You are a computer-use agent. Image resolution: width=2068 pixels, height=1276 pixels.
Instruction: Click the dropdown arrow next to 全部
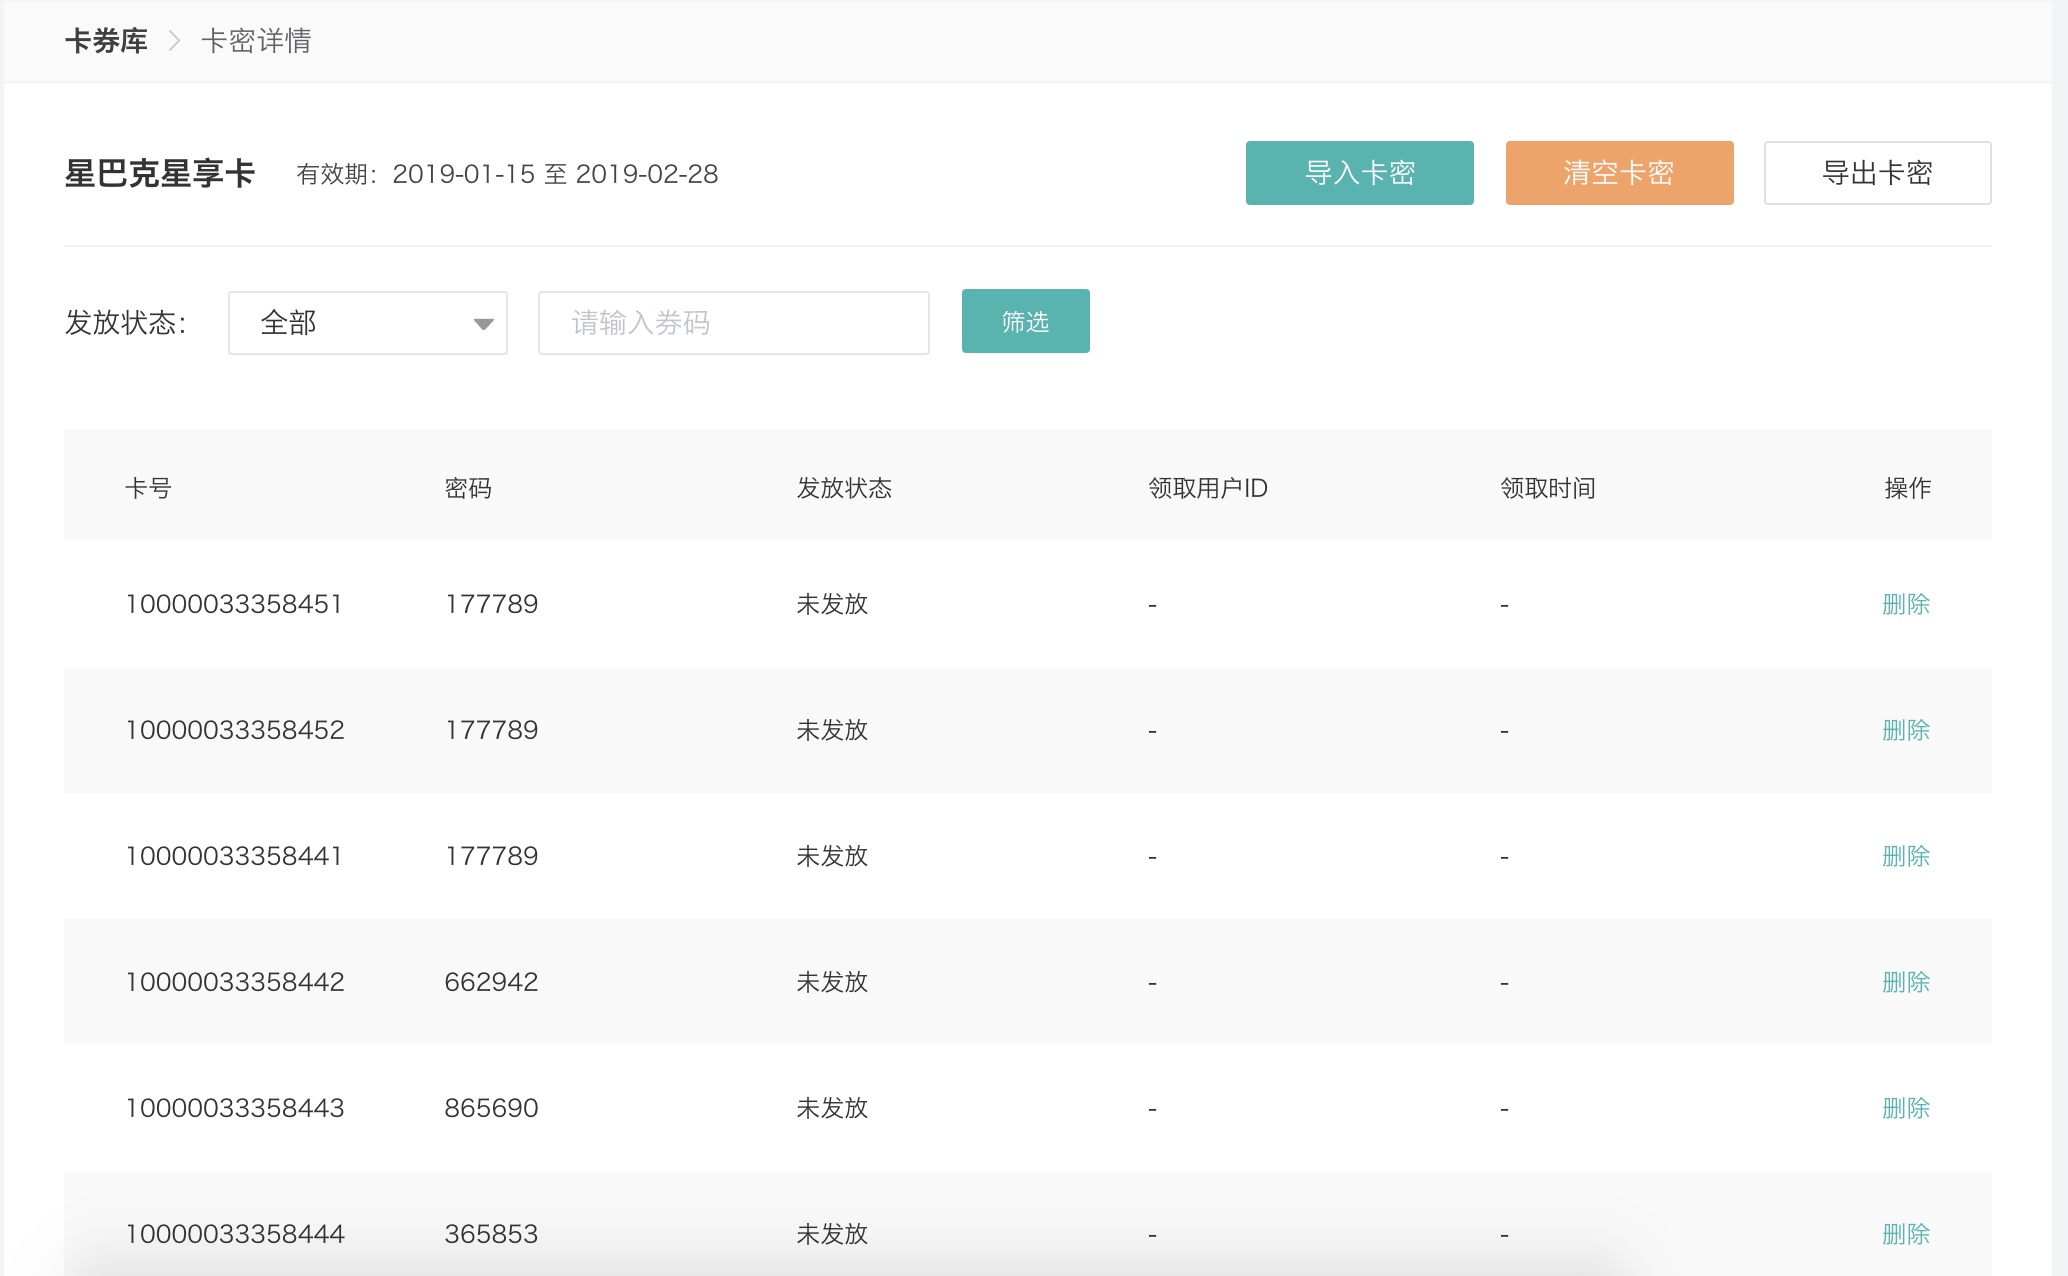point(484,324)
